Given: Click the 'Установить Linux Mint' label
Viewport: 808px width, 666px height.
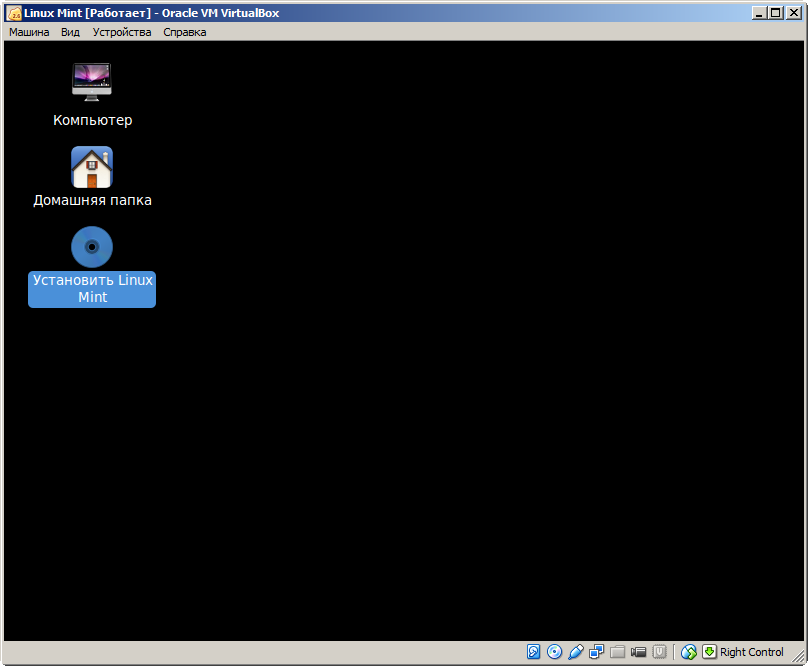Looking at the screenshot, I should tap(92, 289).
